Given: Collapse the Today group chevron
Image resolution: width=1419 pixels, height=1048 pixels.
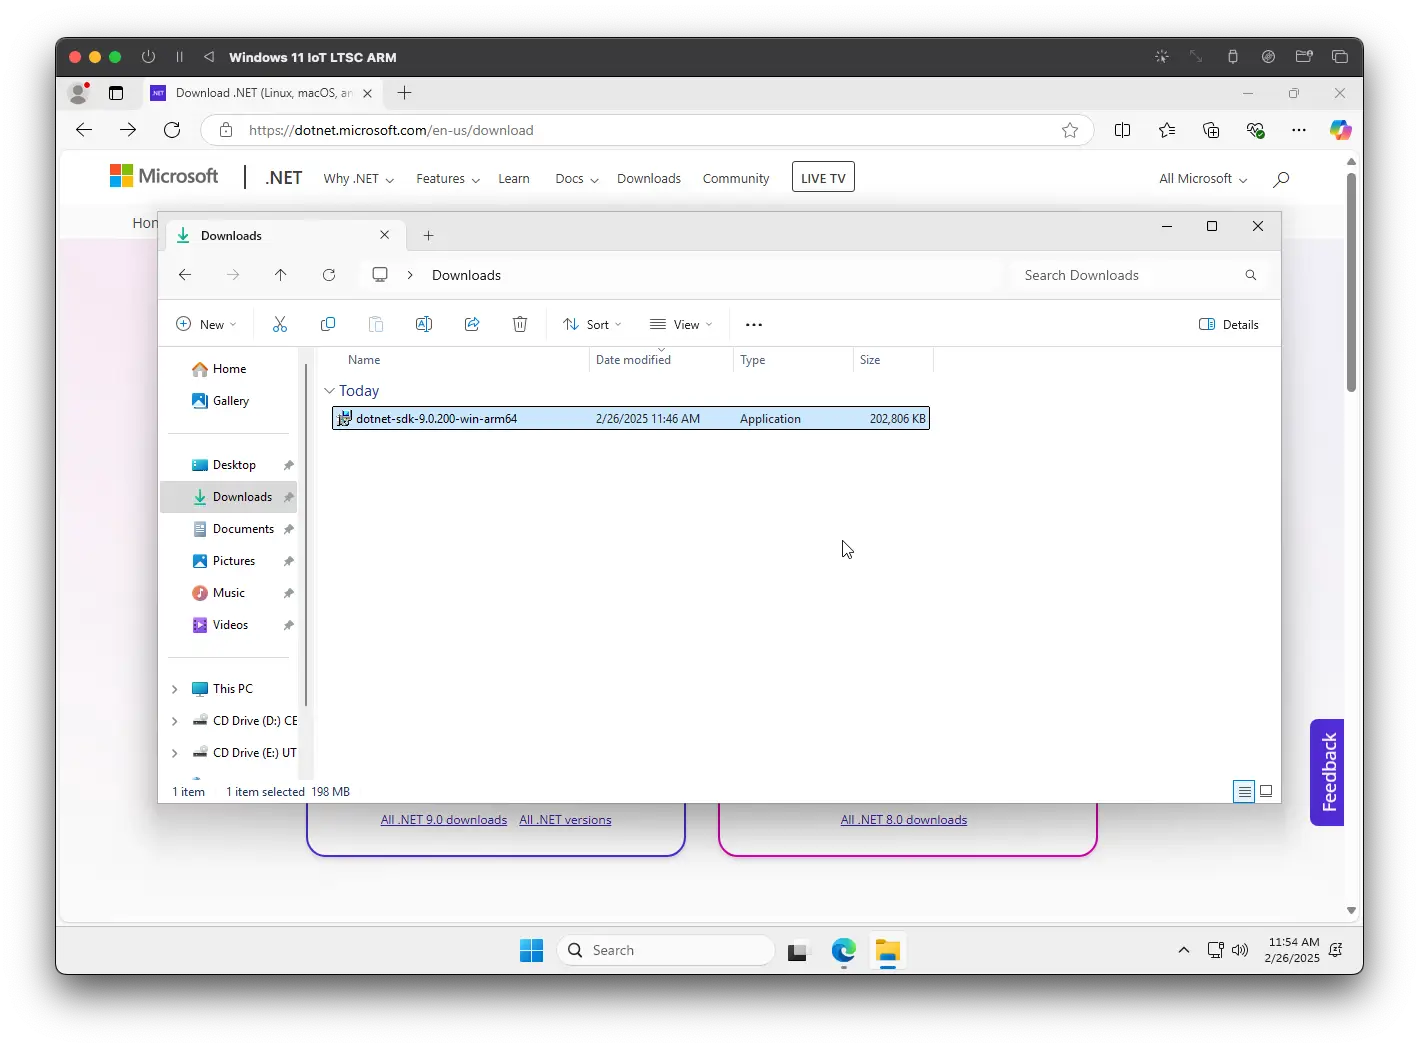Looking at the screenshot, I should (x=329, y=391).
